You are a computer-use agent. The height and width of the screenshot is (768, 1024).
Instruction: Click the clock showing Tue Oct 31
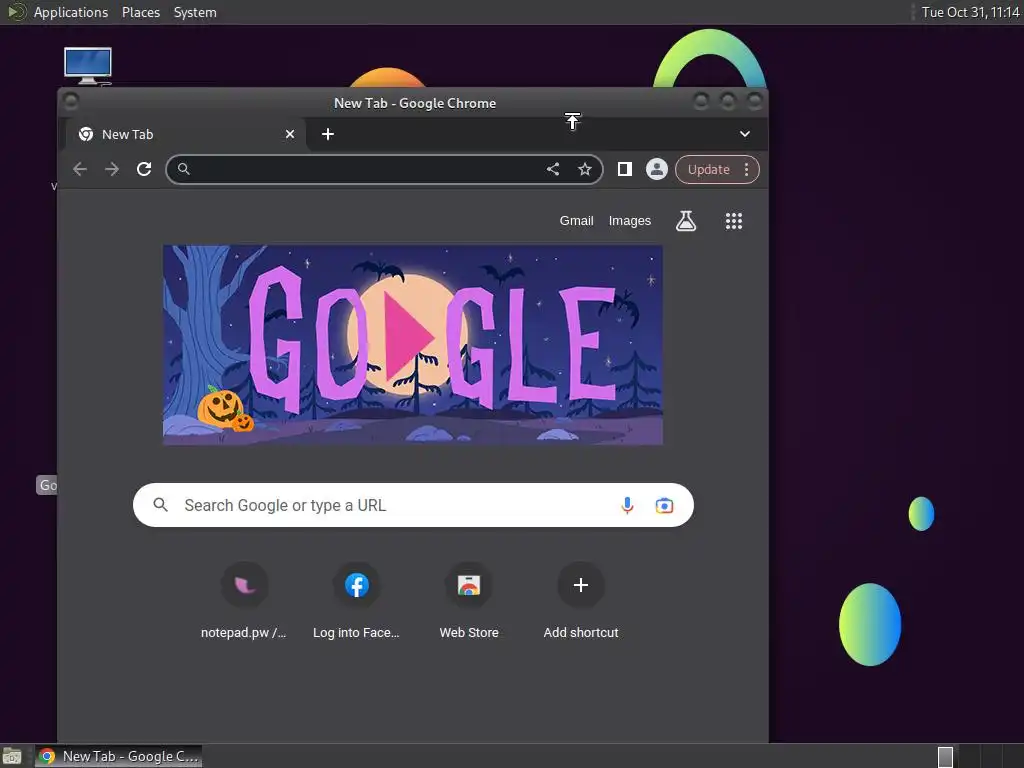point(970,12)
